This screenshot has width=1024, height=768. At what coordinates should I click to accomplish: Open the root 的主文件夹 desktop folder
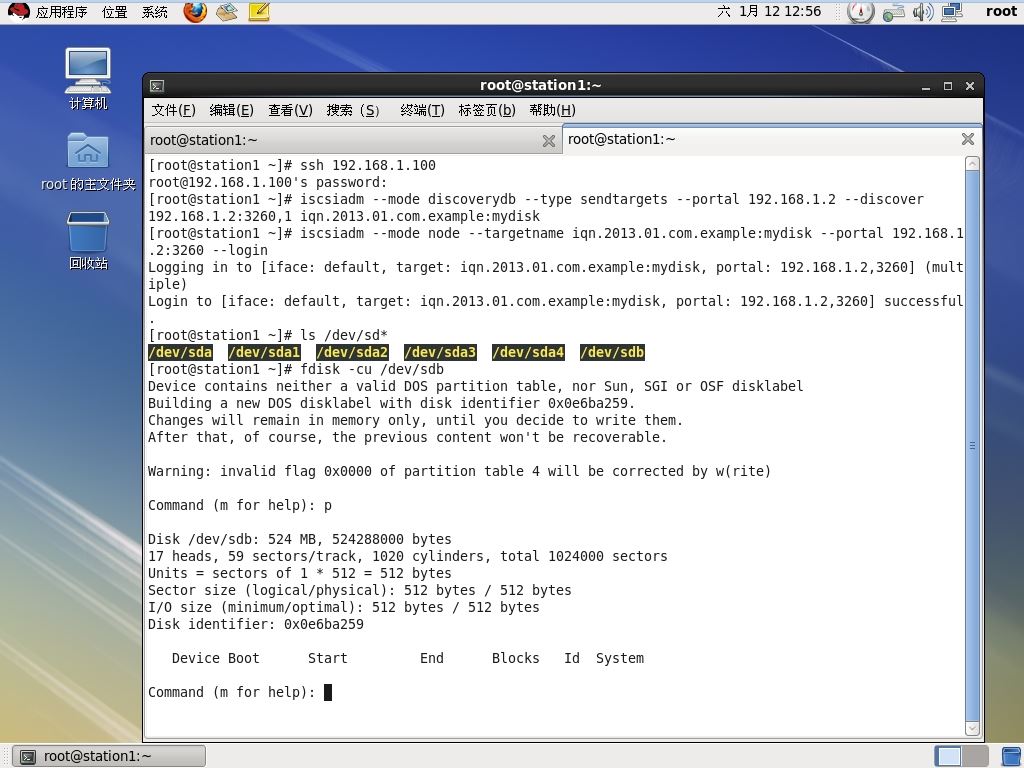pos(88,161)
